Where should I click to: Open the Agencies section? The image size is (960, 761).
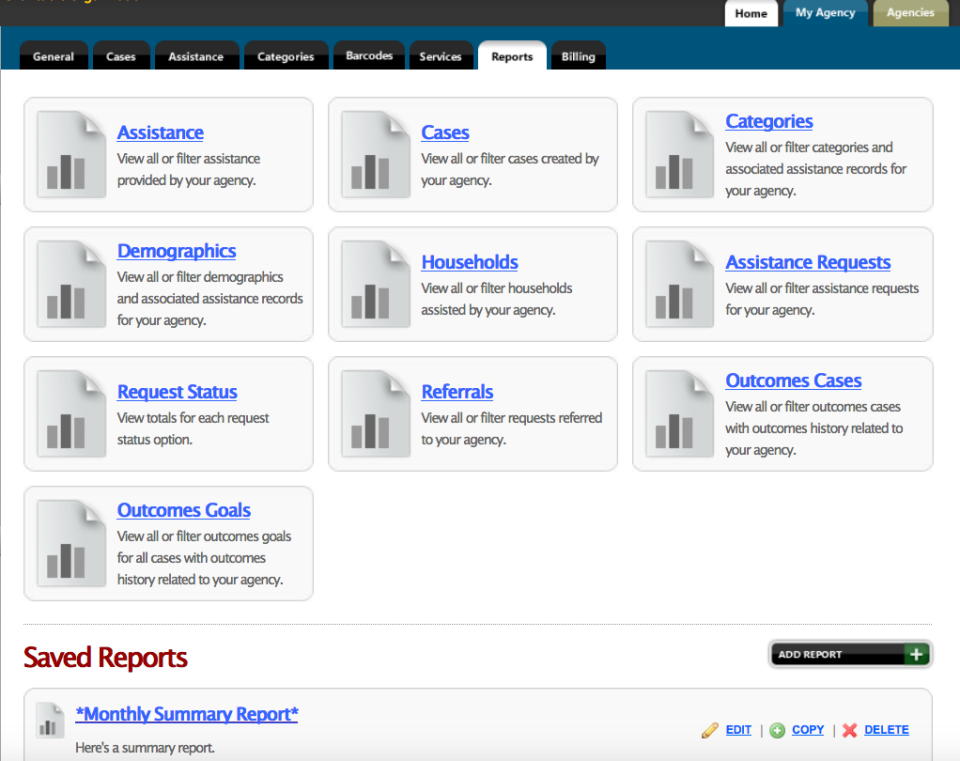click(910, 14)
